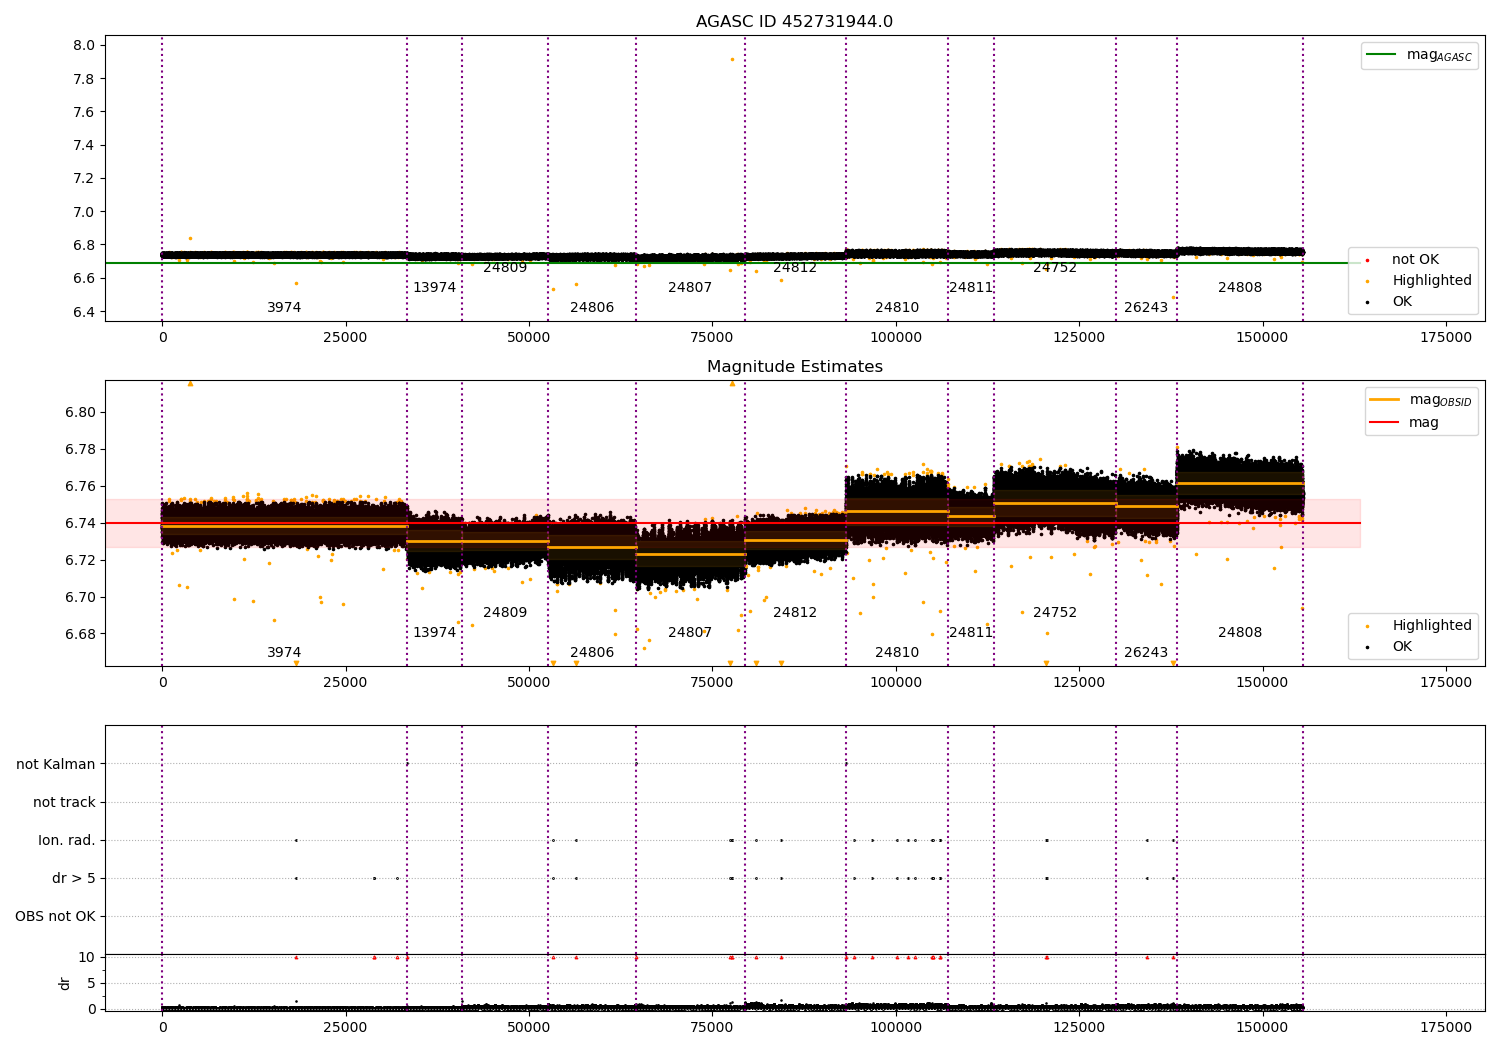Click the 8.0 y-axis tick label
Screen dimensions: 1500x1050
pos(84,45)
